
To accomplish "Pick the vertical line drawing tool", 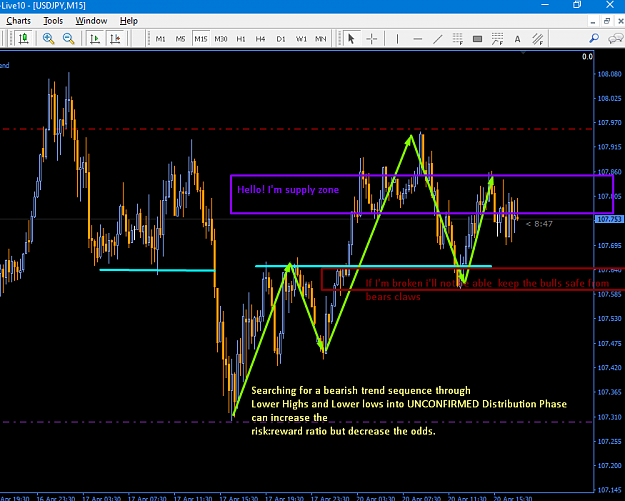I will (x=397, y=39).
